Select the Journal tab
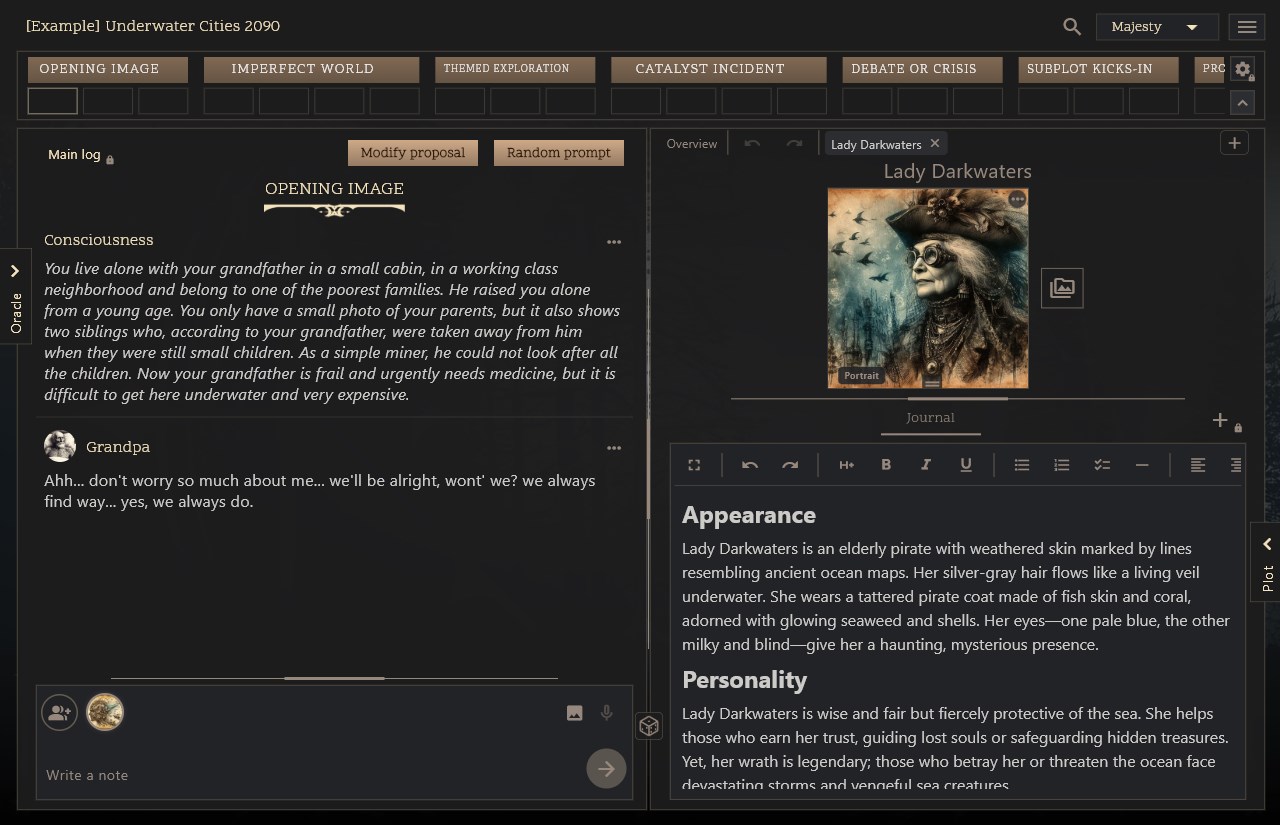 pyautogui.click(x=930, y=418)
